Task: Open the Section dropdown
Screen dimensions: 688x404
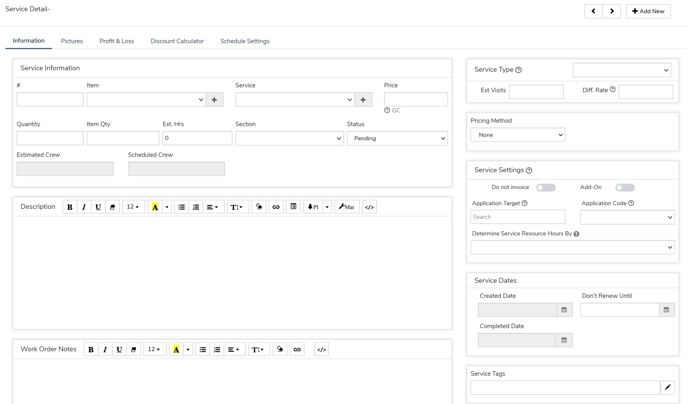Action: point(289,139)
